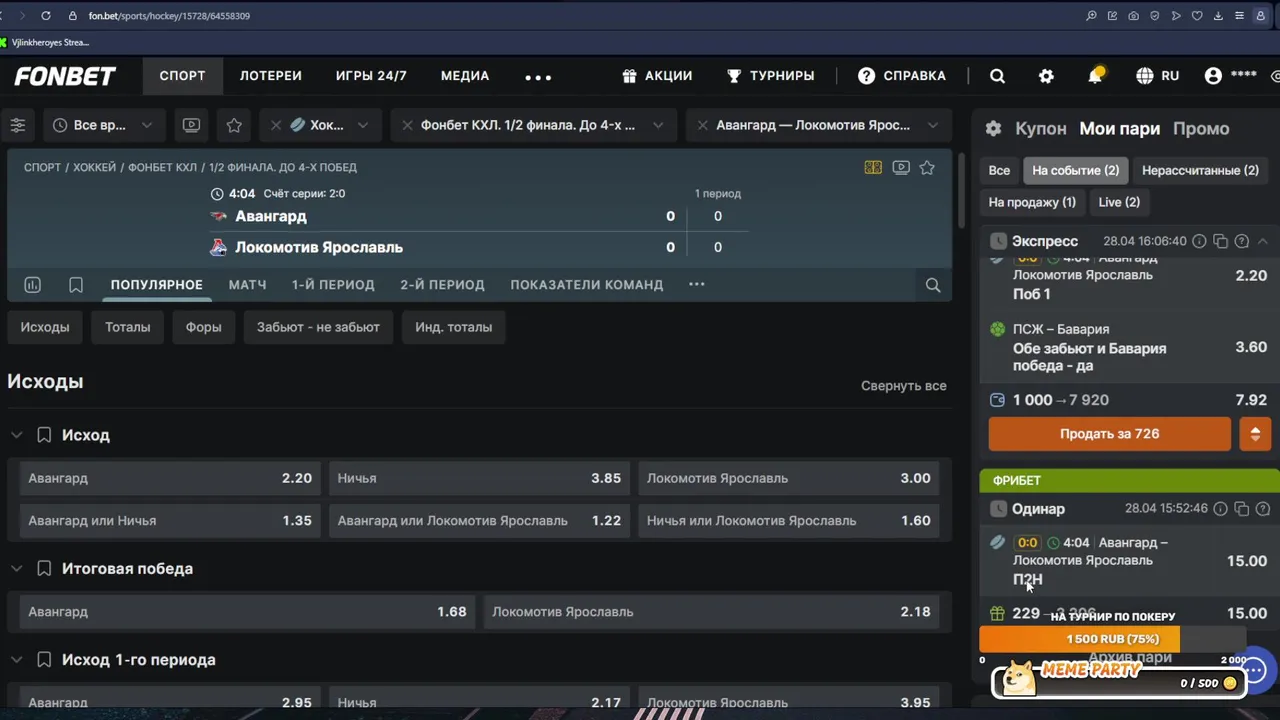1280x720 pixels.
Task: Select the ПОПУЛЯРНОЕ tab
Action: point(156,285)
